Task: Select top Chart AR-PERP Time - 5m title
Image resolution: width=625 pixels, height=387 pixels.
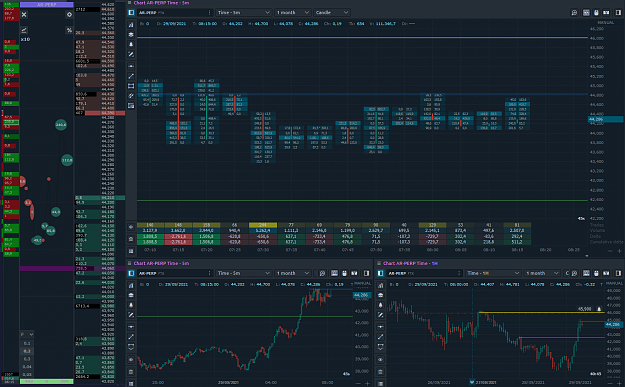Action: click(161, 3)
